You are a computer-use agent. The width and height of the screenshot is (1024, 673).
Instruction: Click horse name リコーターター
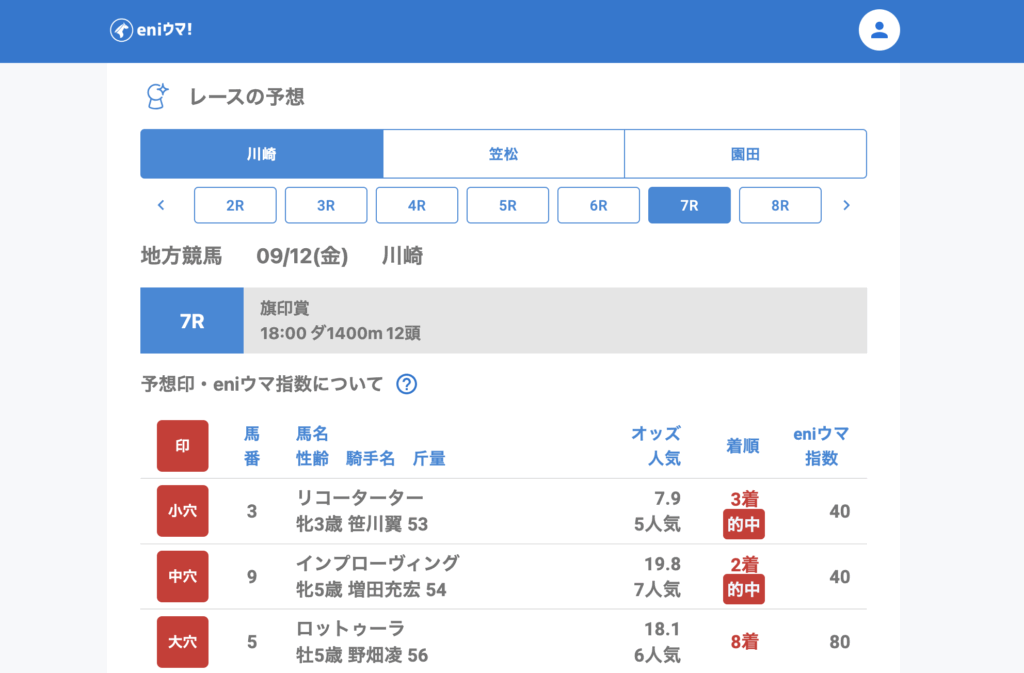coord(360,498)
